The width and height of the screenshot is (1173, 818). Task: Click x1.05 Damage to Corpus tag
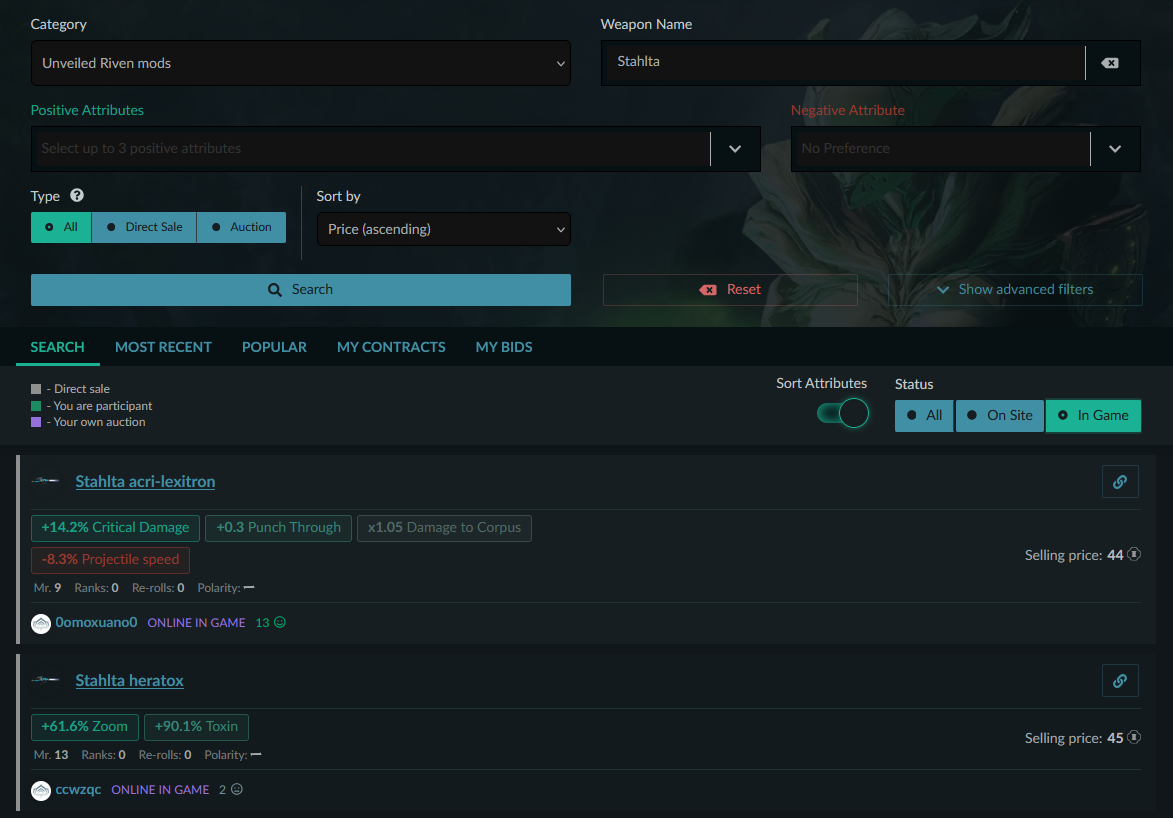[x=444, y=528]
